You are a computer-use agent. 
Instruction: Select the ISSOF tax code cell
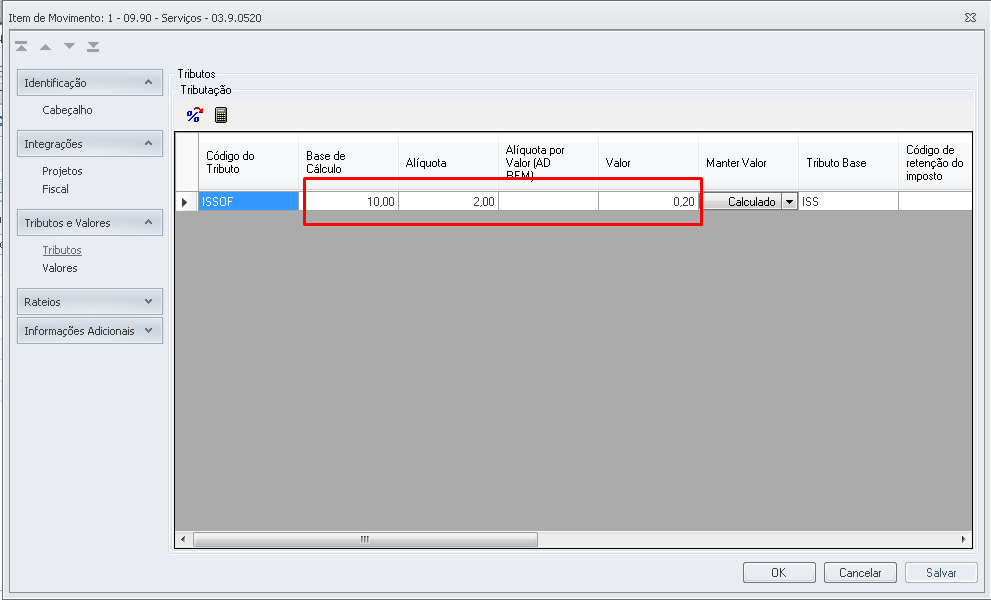click(x=248, y=202)
